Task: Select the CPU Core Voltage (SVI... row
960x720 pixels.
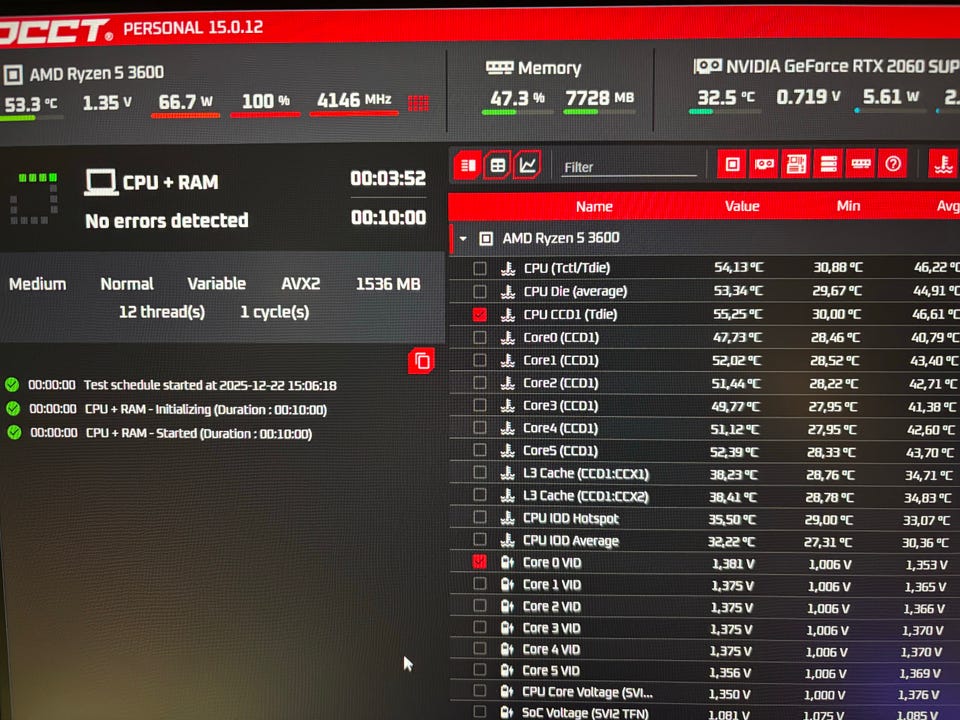Action: click(x=704, y=692)
